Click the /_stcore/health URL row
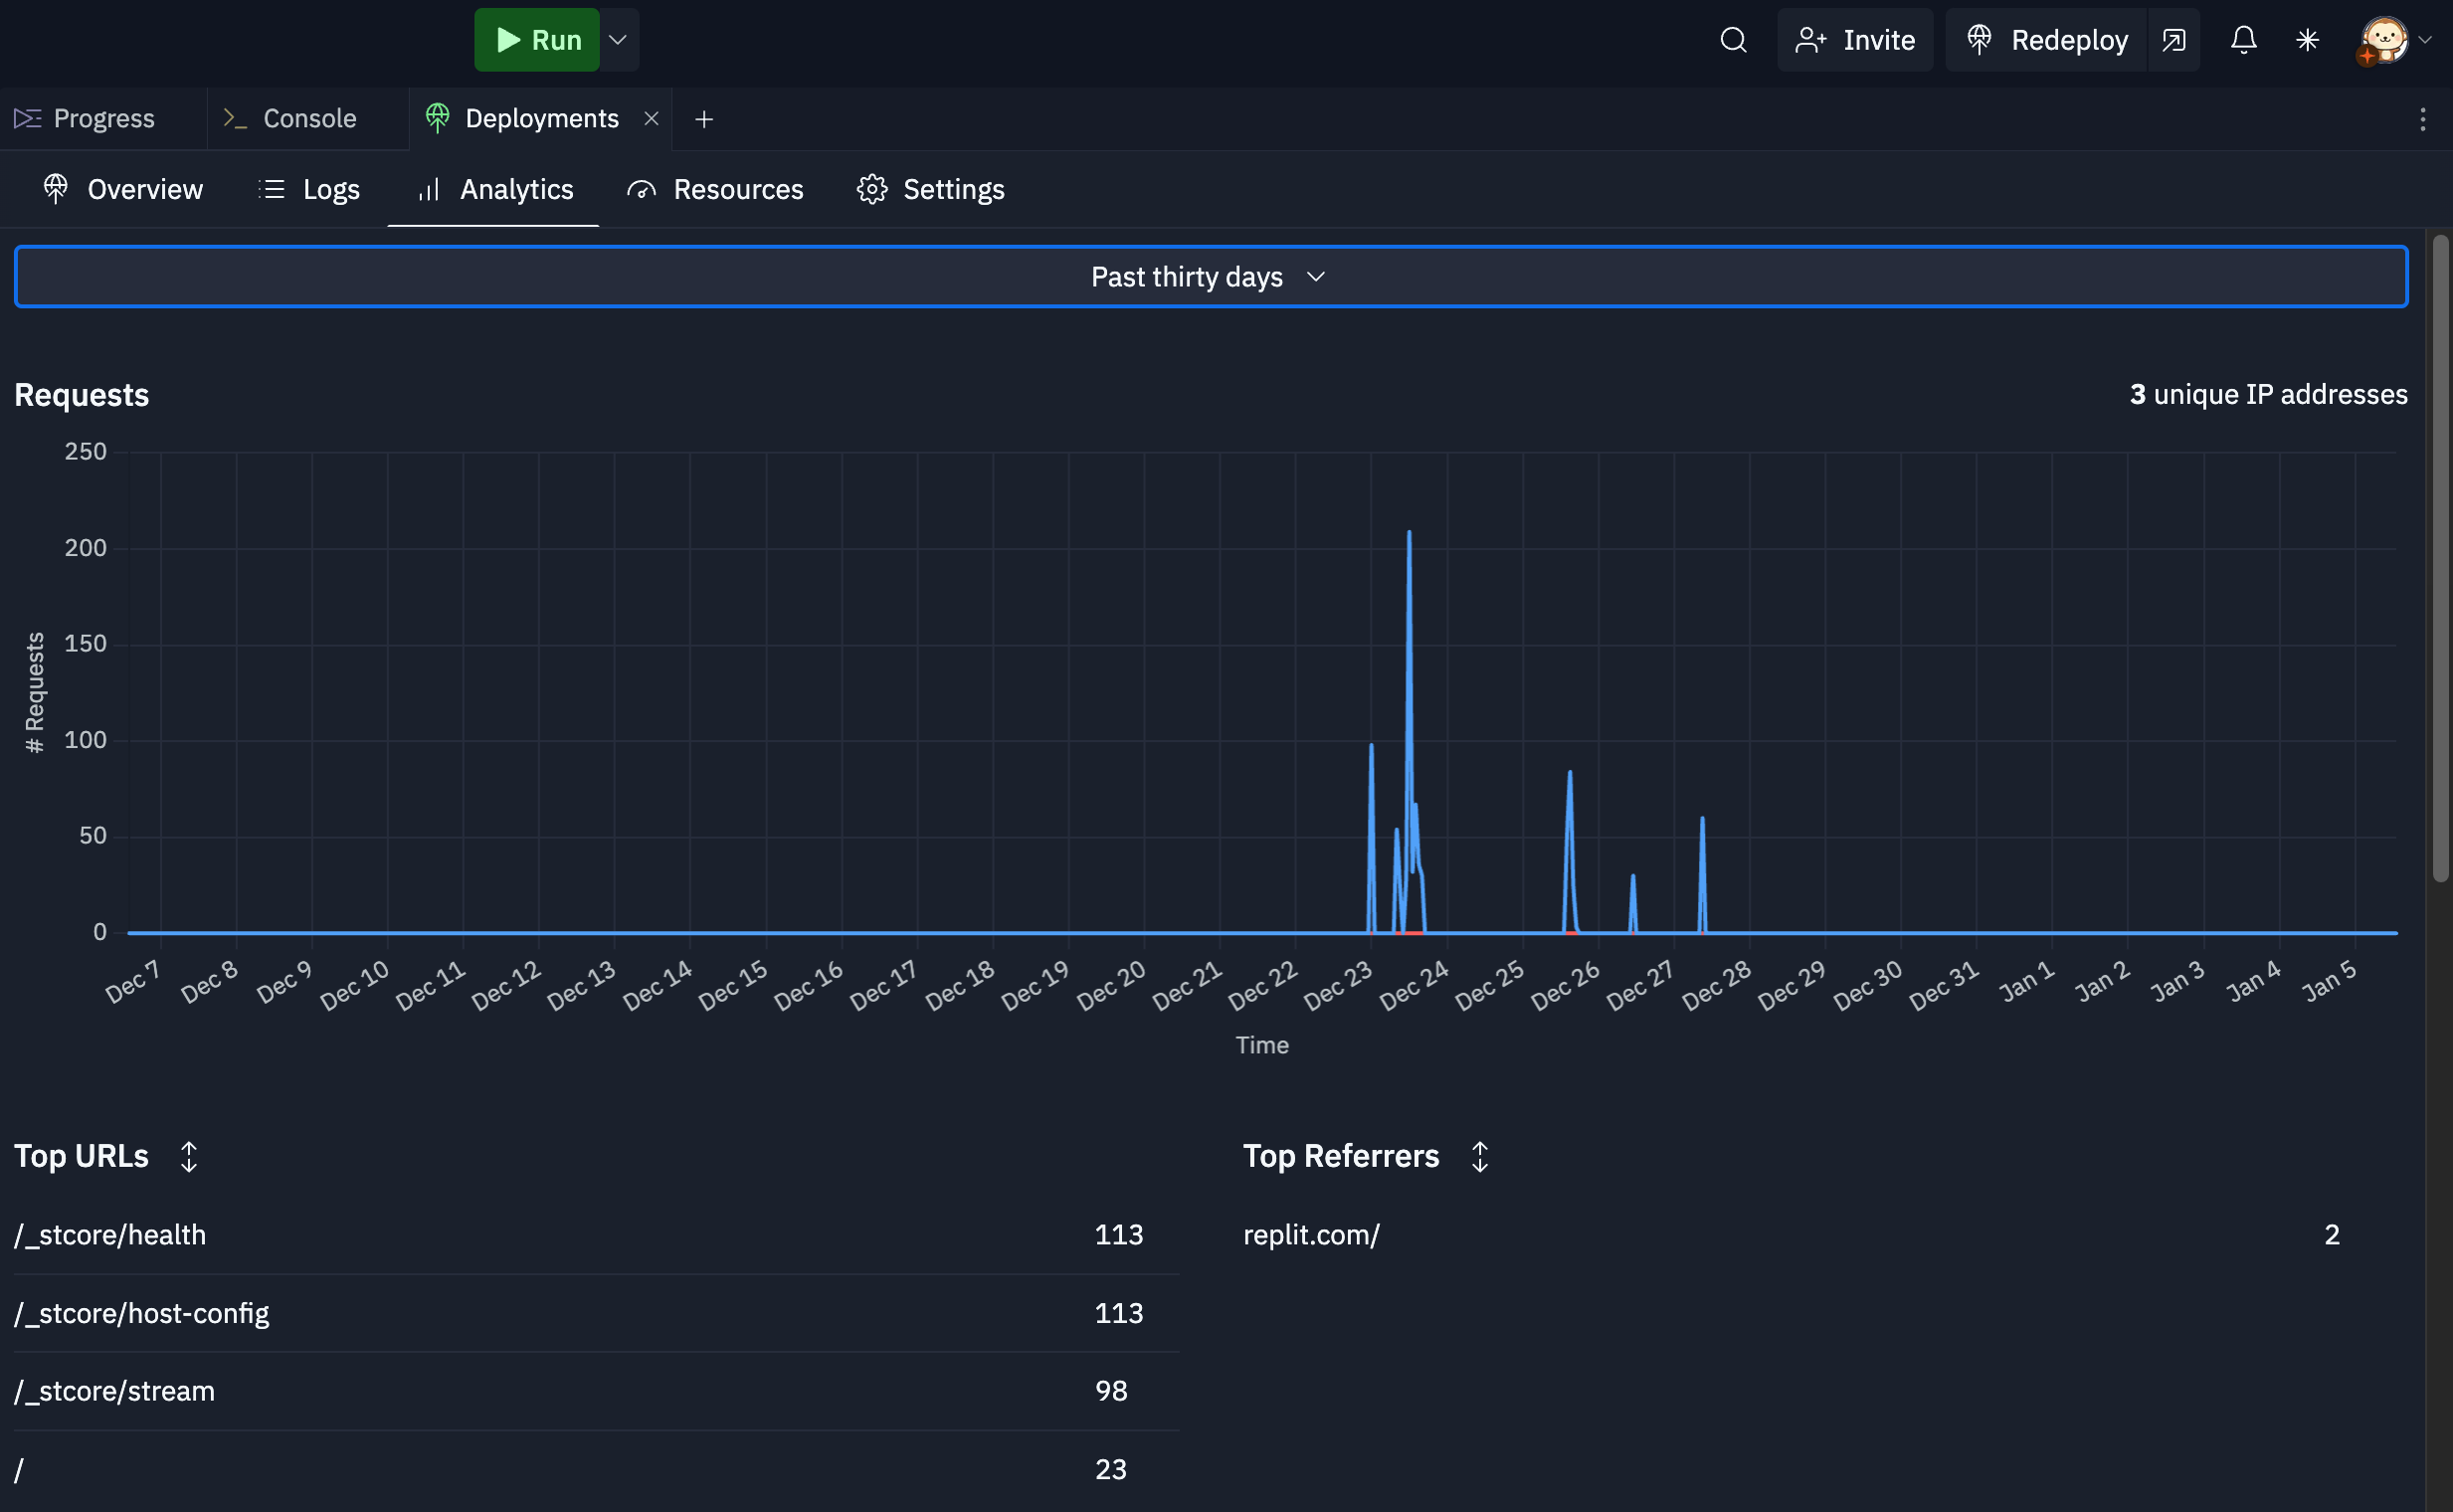 tap(596, 1235)
